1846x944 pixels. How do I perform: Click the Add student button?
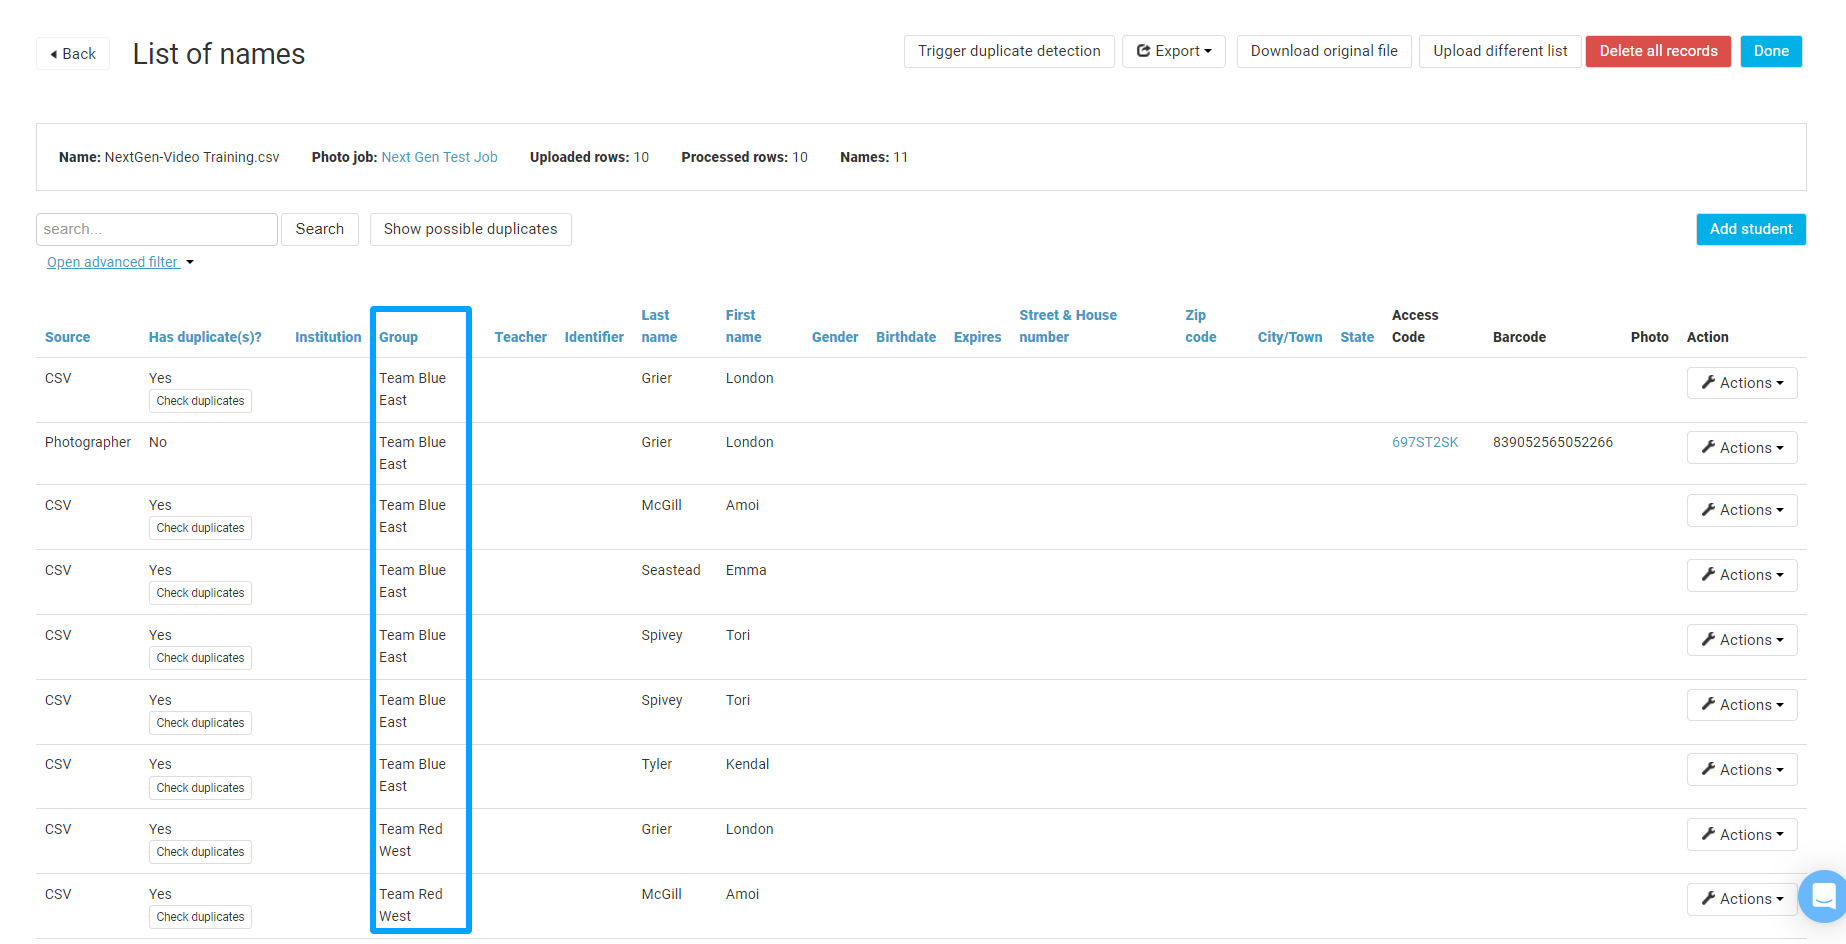pos(1751,229)
